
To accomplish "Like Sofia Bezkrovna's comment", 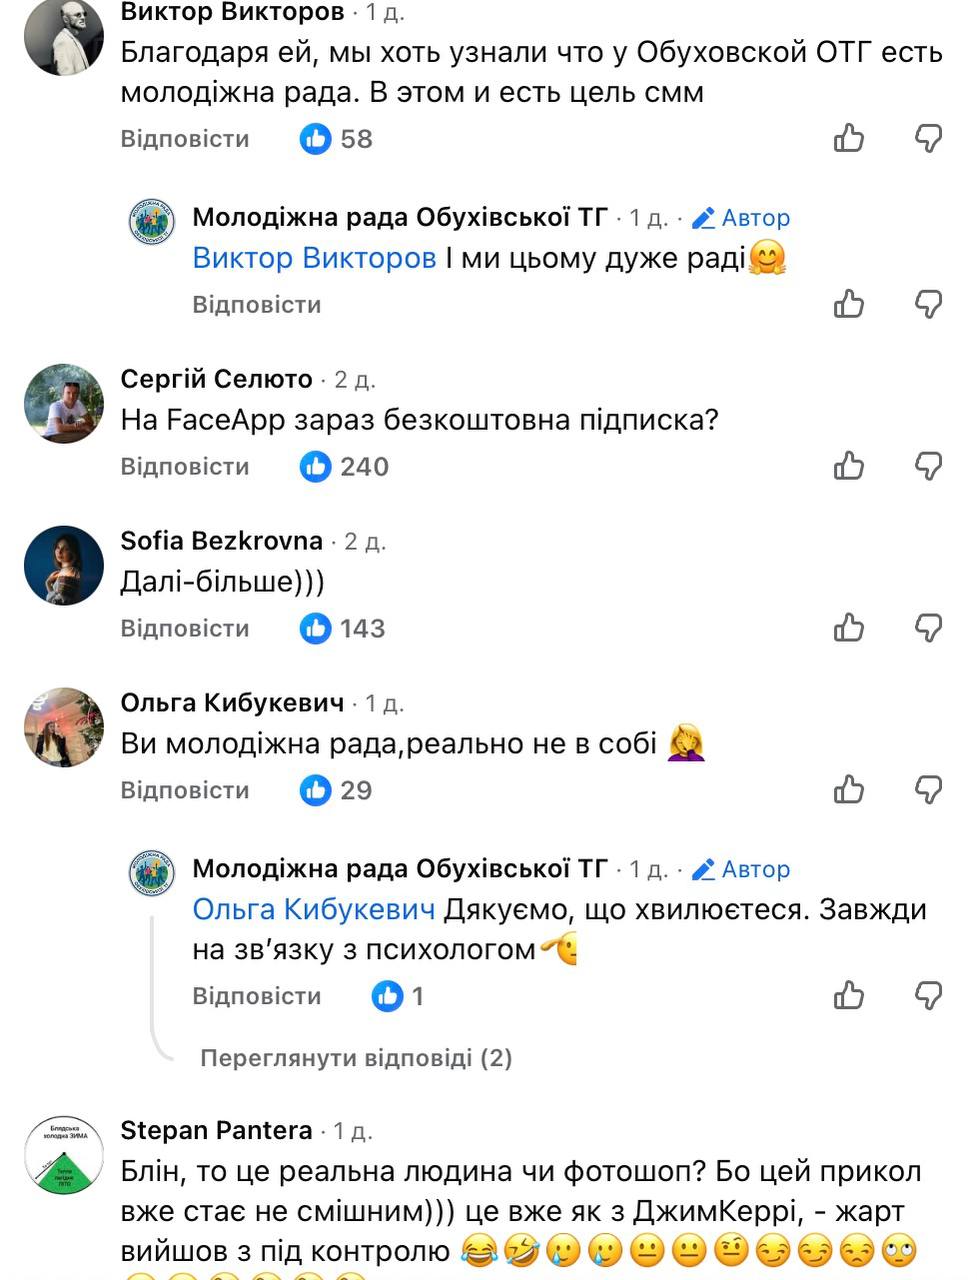I will click(x=849, y=628).
